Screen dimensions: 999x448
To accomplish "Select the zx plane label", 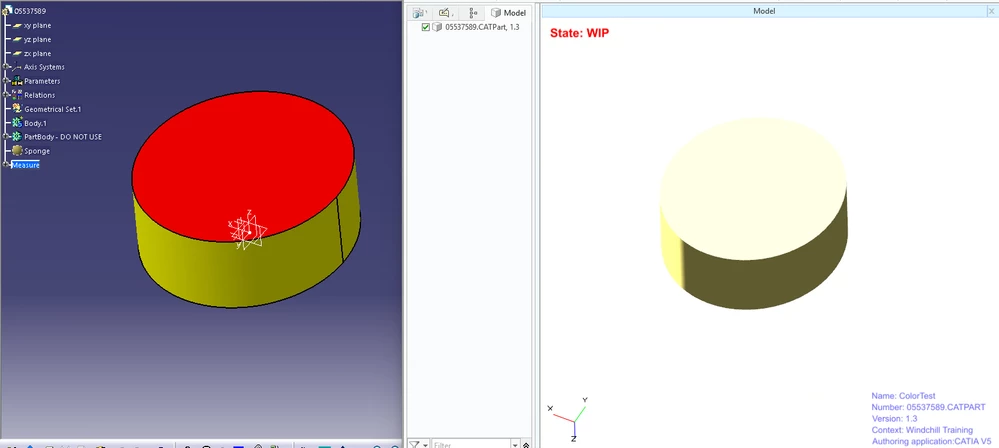I will [38, 54].
